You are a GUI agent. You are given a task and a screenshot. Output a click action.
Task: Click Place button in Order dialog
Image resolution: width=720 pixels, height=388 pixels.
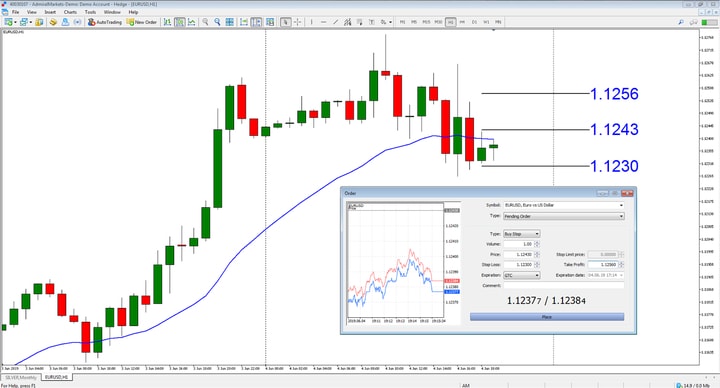546,317
